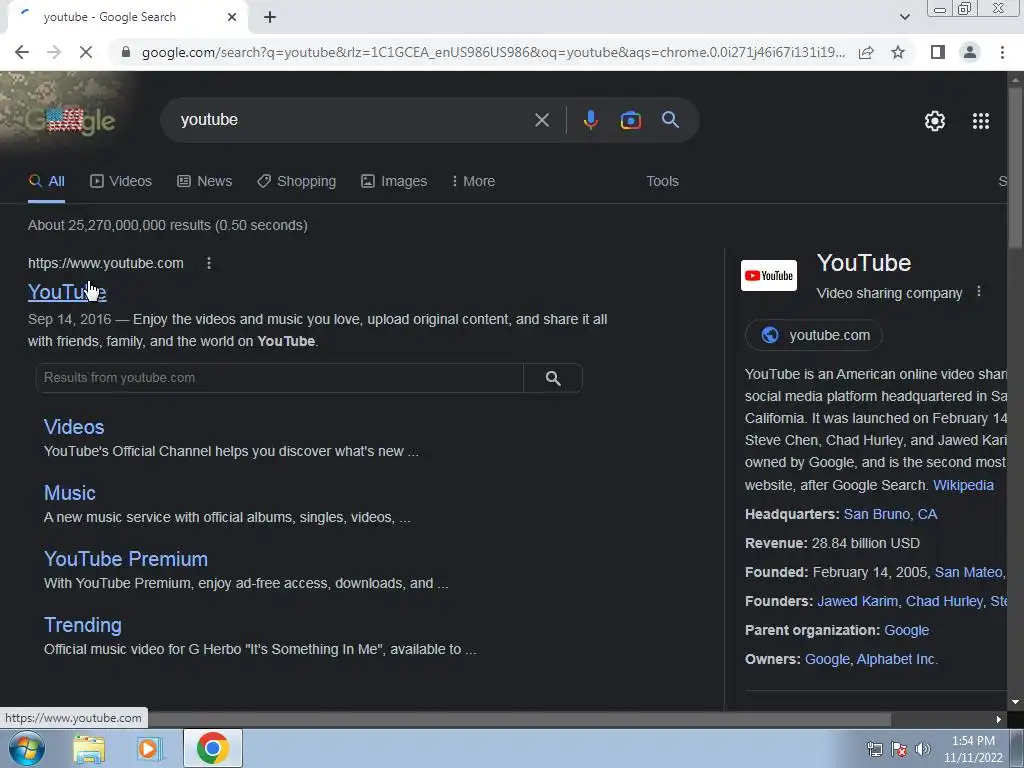Click the browser forward arrow
The width and height of the screenshot is (1024, 768).
[x=54, y=52]
